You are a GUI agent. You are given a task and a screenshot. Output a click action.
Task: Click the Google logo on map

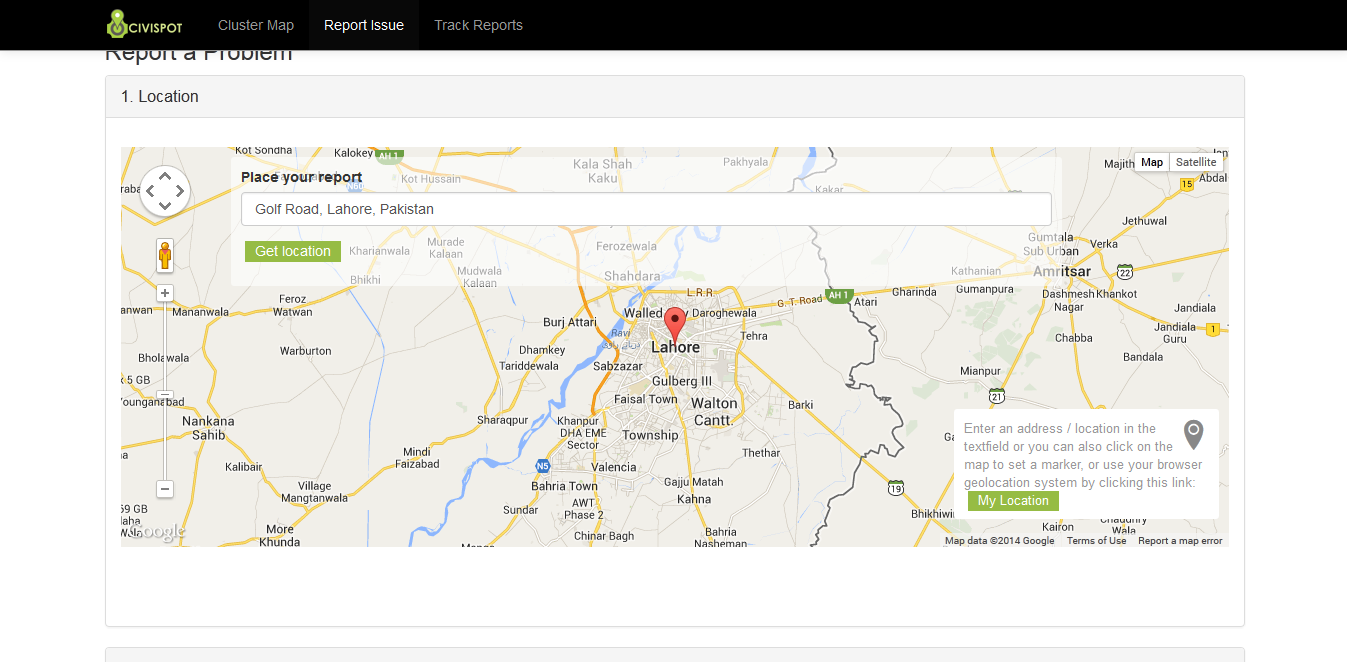(155, 532)
